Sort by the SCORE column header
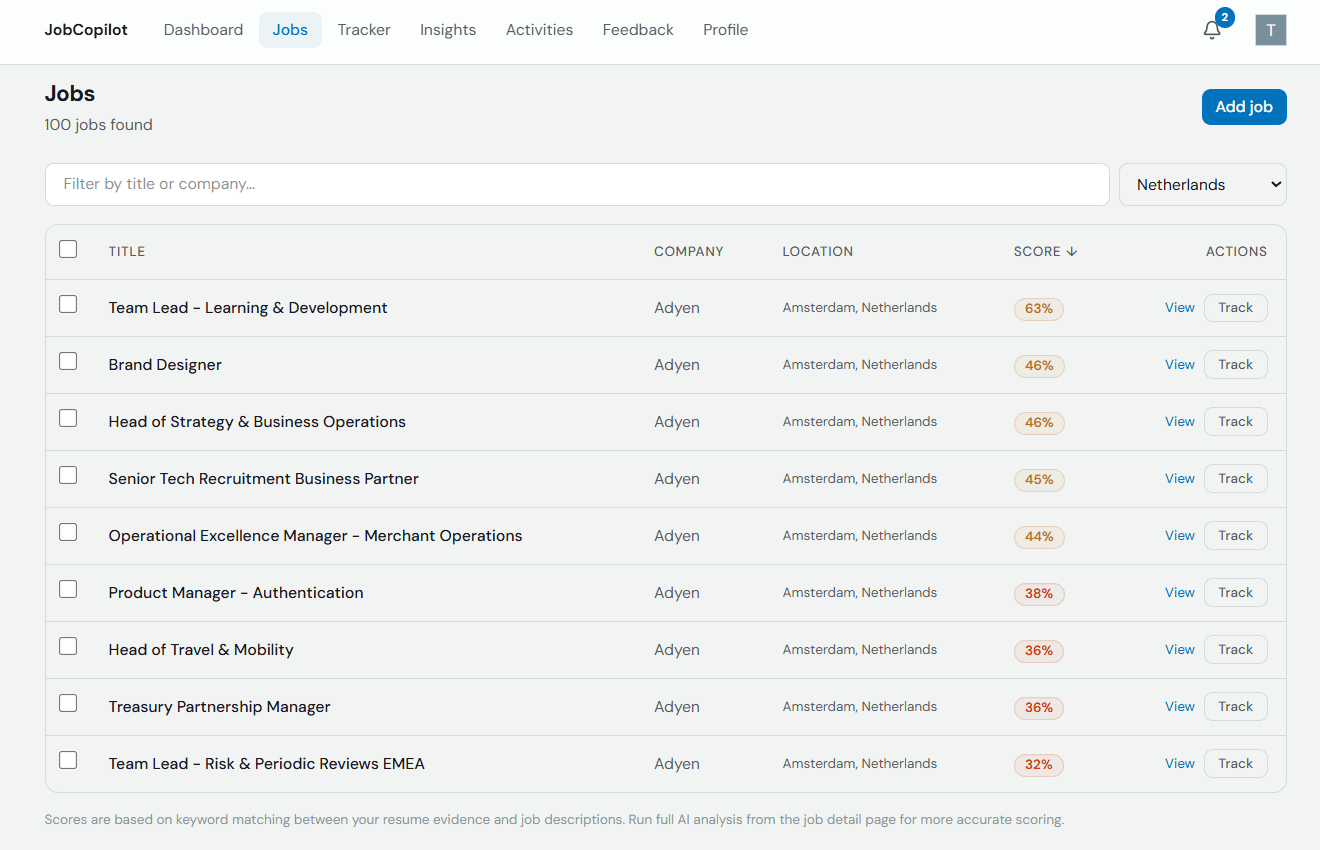Image resolution: width=1320 pixels, height=850 pixels. click(1045, 252)
